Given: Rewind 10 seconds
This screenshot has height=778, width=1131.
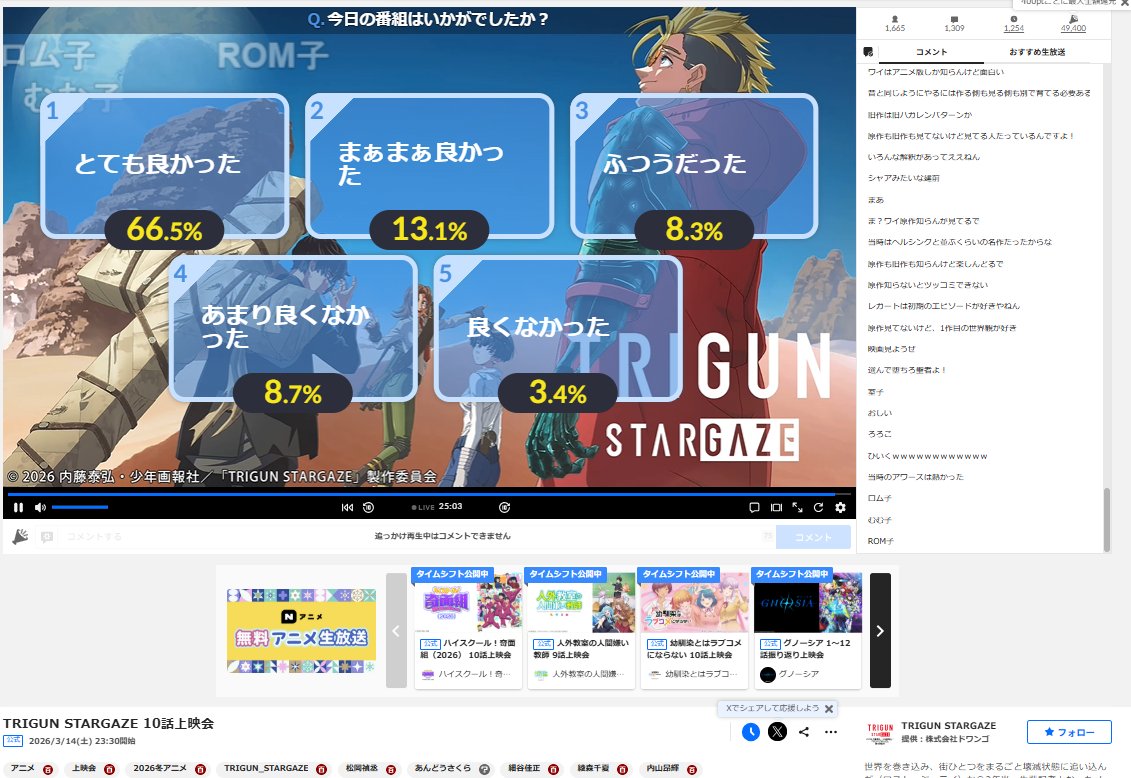Looking at the screenshot, I should coord(369,508).
